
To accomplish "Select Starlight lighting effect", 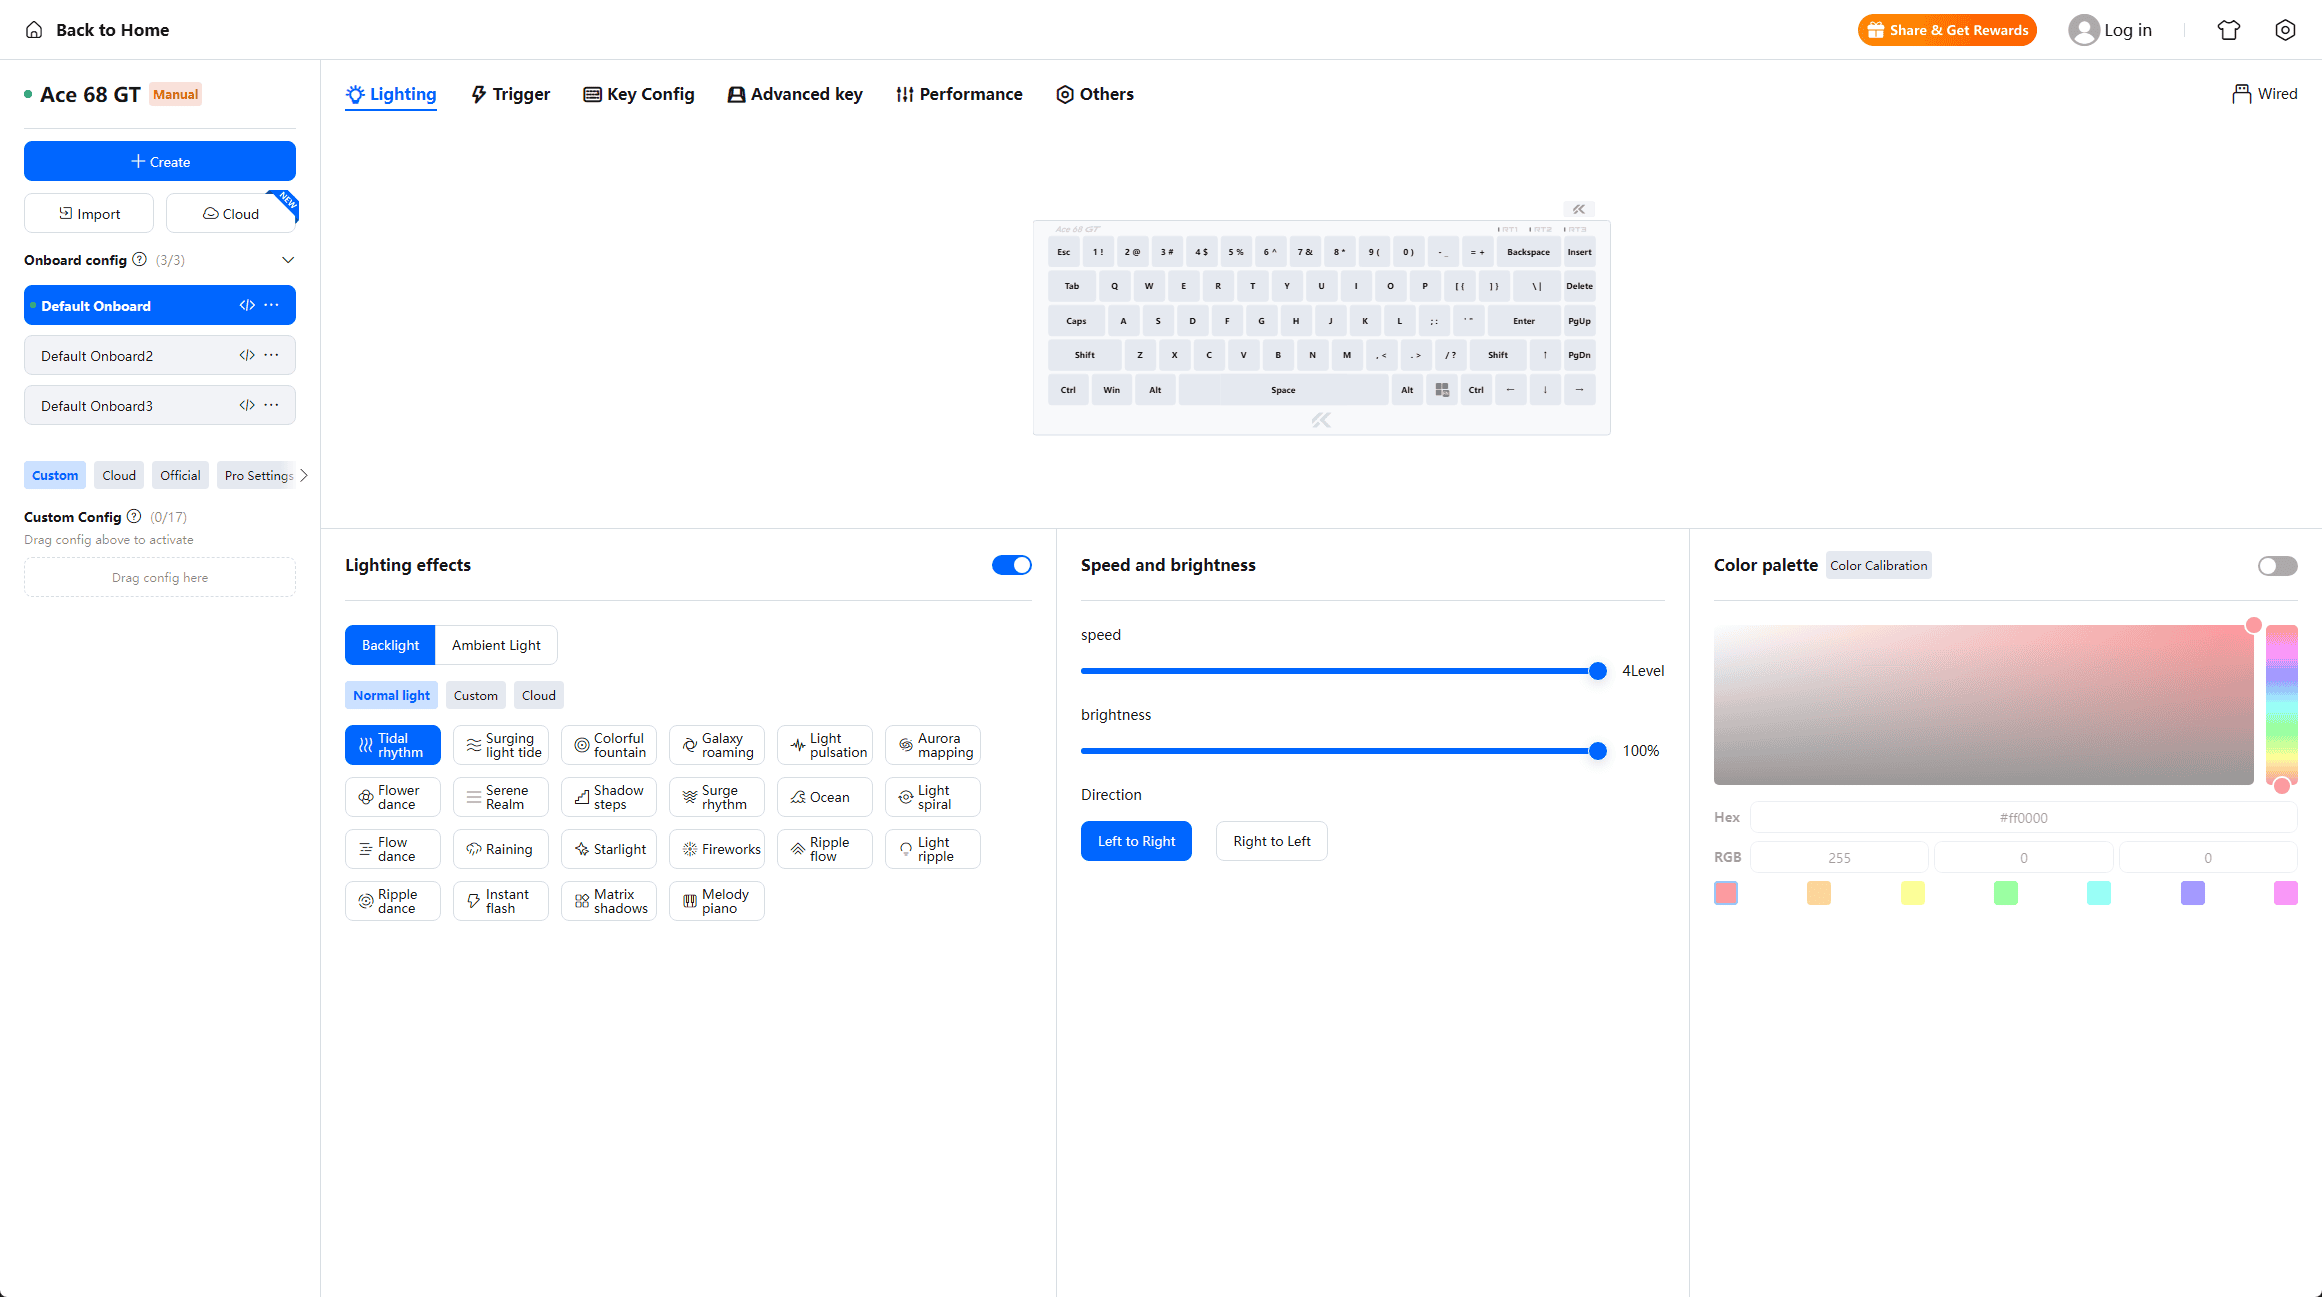I will pyautogui.click(x=609, y=849).
